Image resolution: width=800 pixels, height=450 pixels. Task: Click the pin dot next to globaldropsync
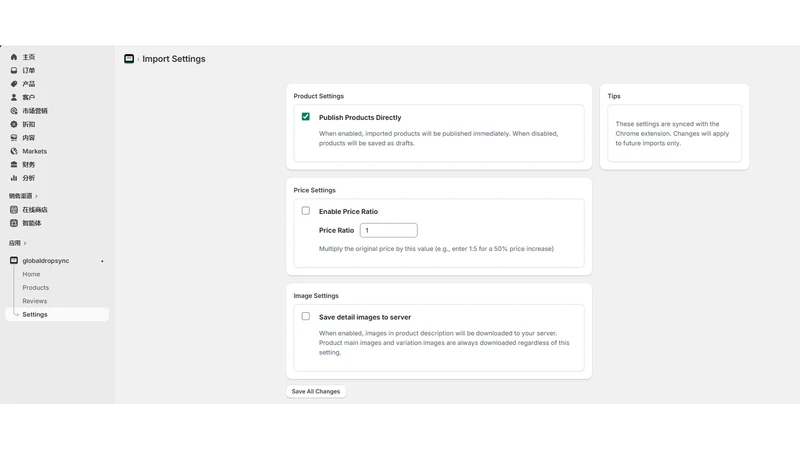(x=102, y=261)
